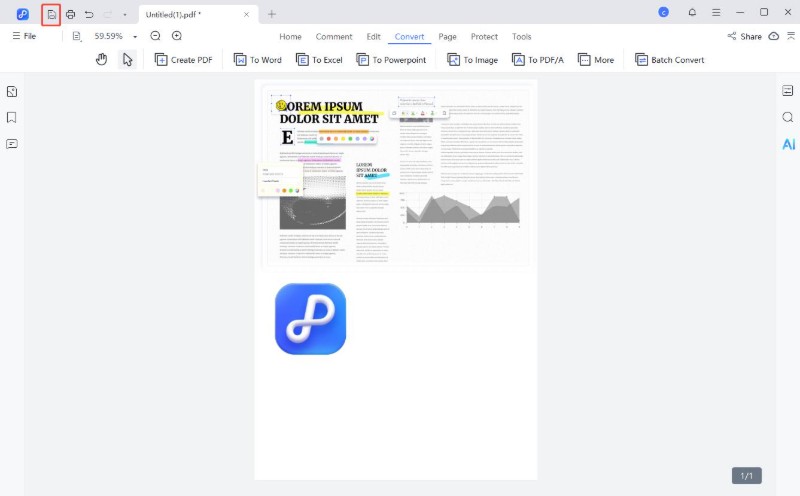Open the notifications bell
Viewport: 800px width, 496px height.
coord(692,12)
